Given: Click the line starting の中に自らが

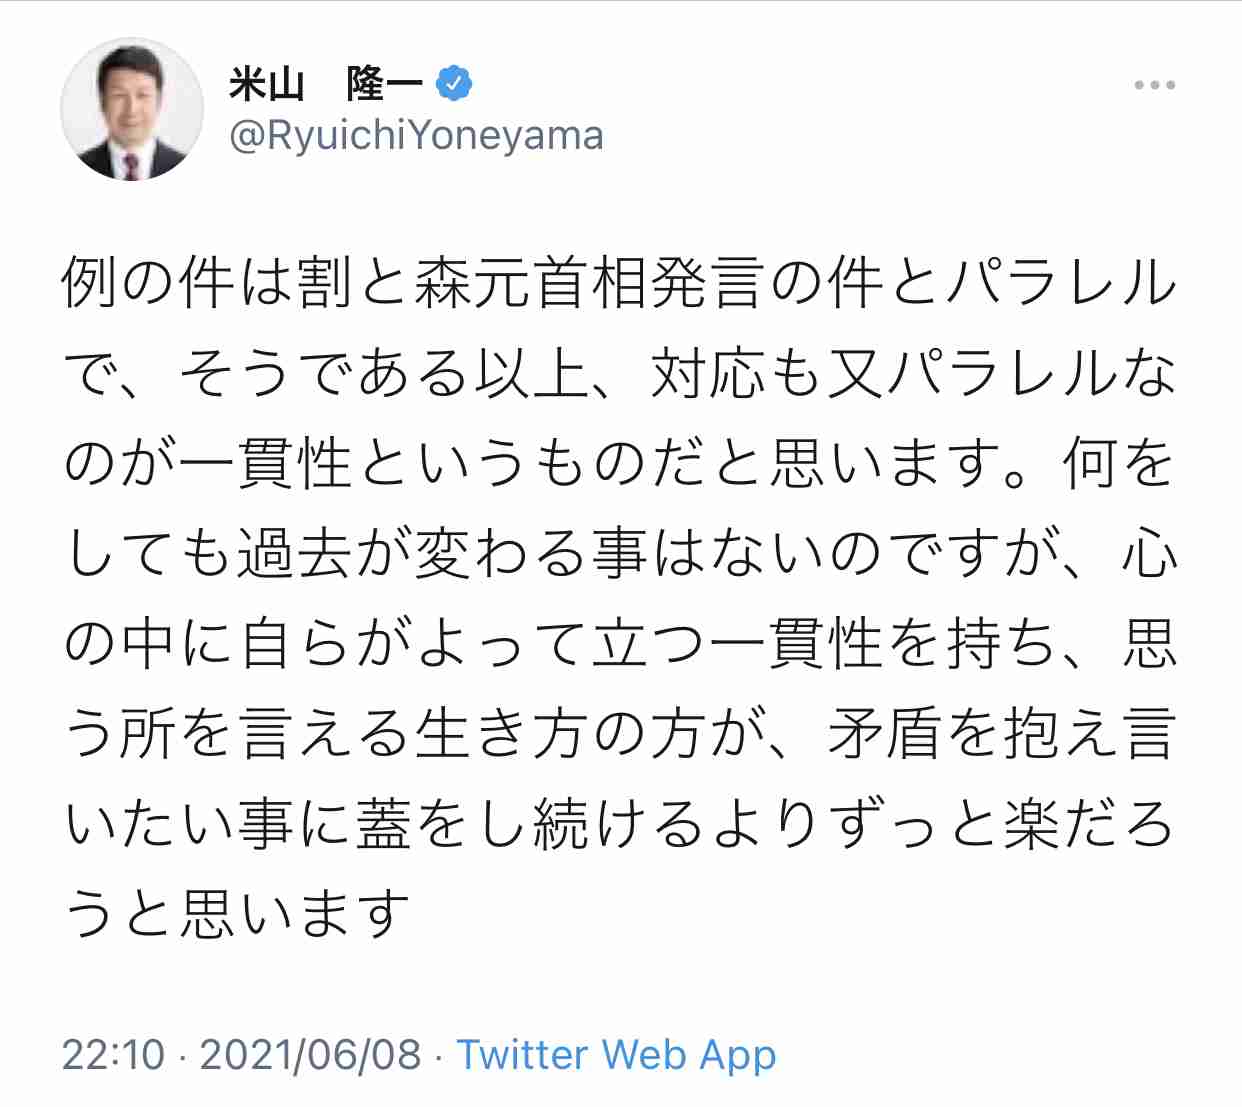Looking at the screenshot, I should click(620, 642).
